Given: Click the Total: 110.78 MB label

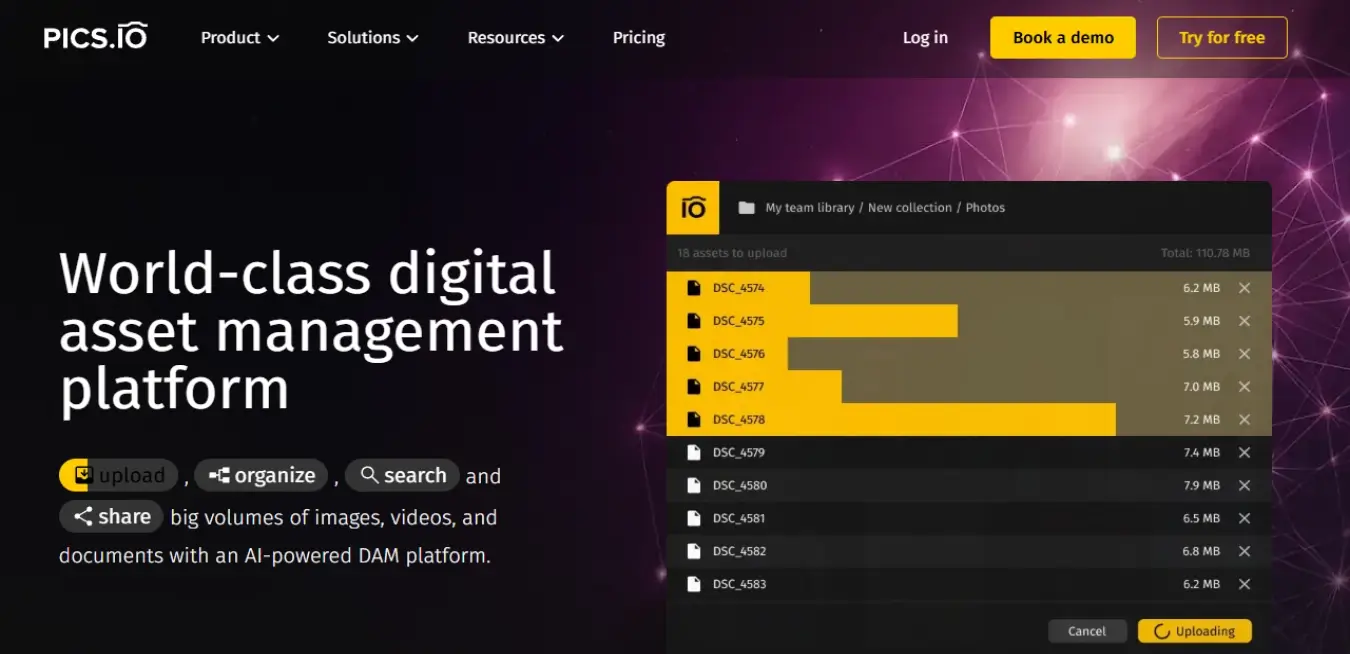Looking at the screenshot, I should (x=1205, y=253).
